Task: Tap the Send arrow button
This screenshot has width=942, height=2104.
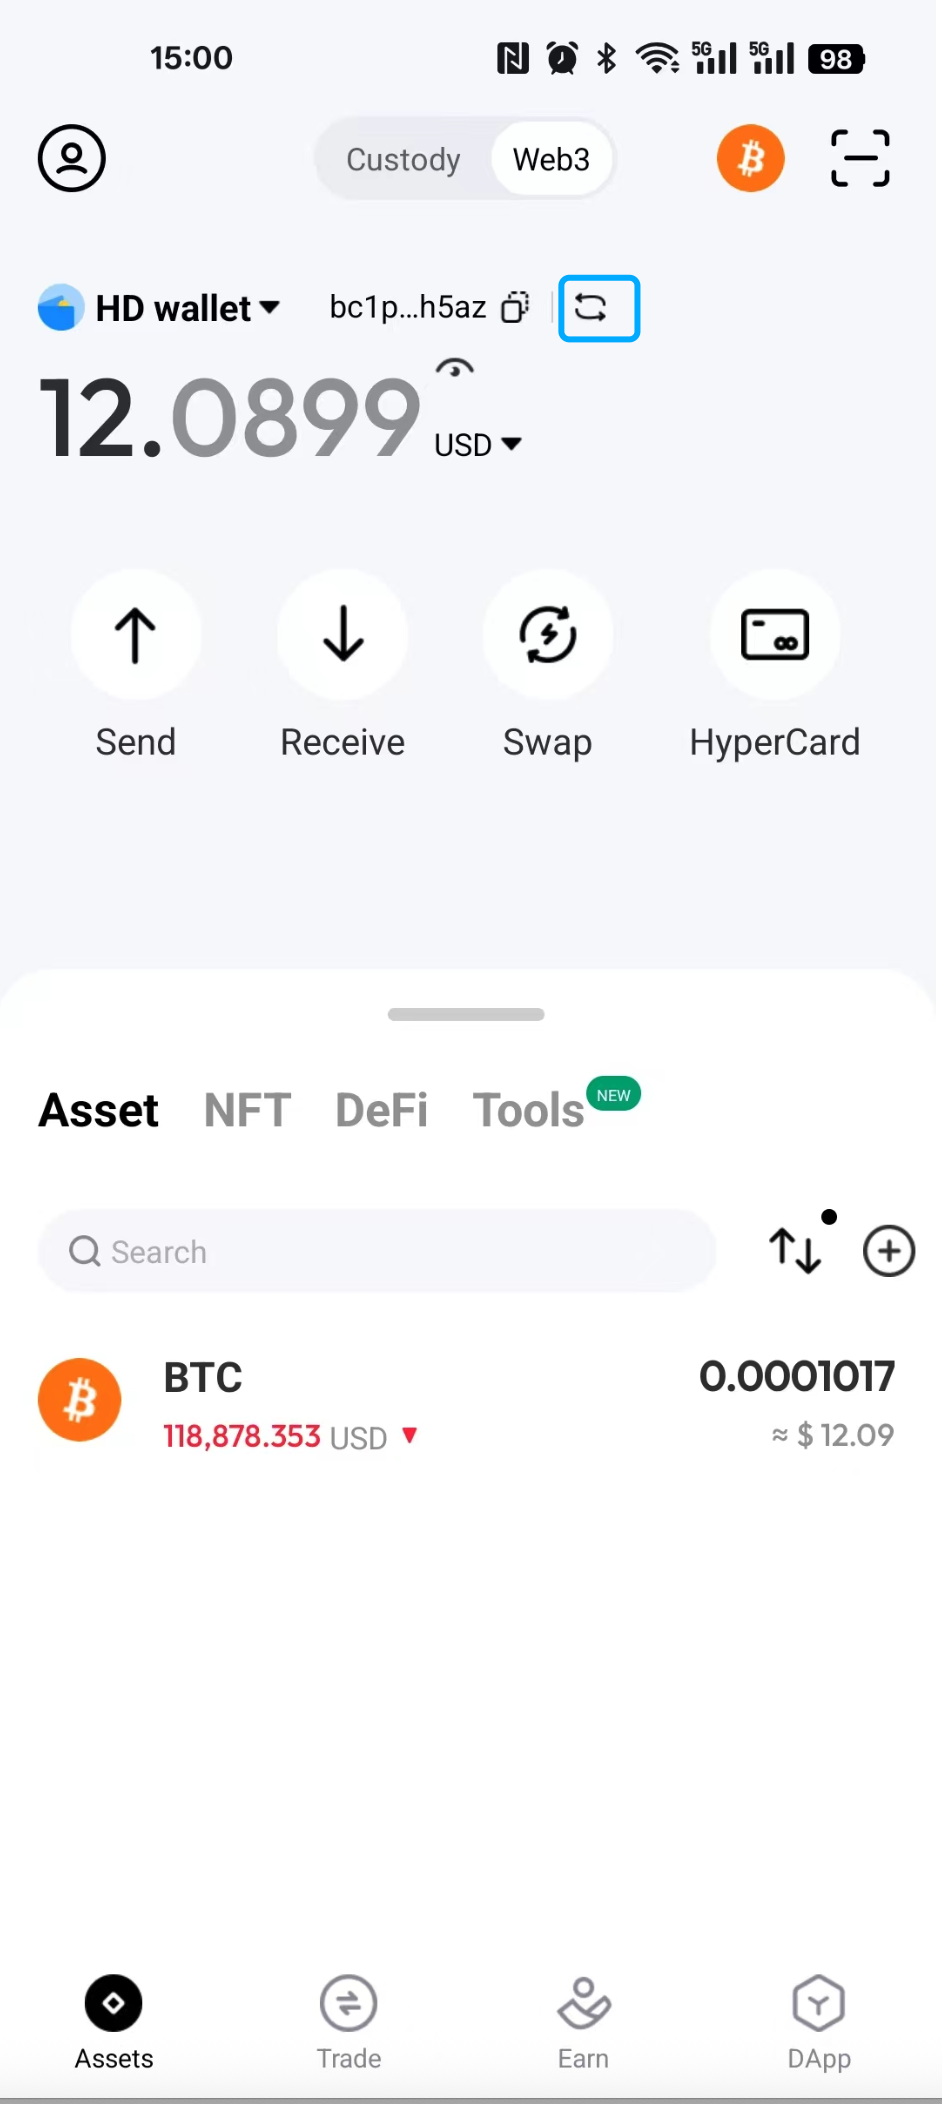Action: (x=136, y=635)
